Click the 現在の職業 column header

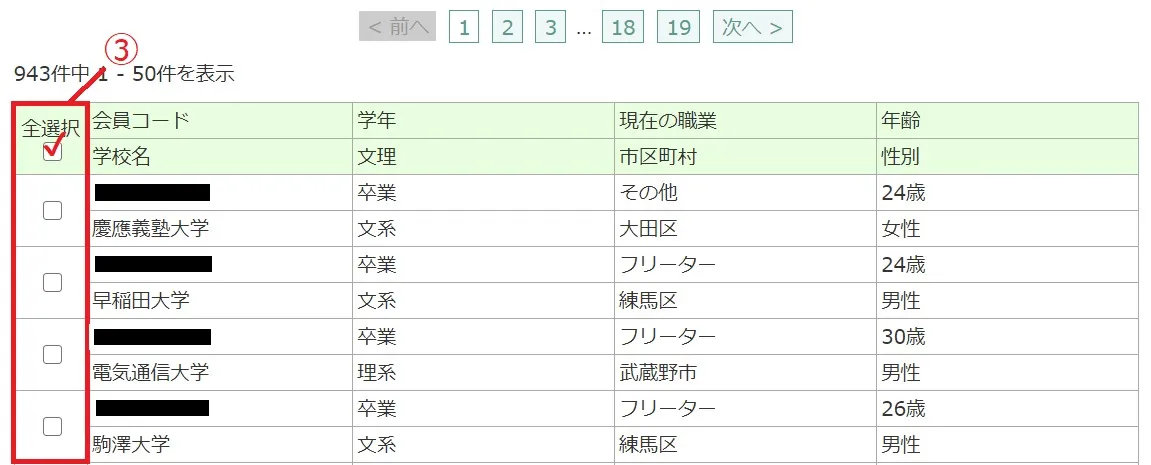667,121
